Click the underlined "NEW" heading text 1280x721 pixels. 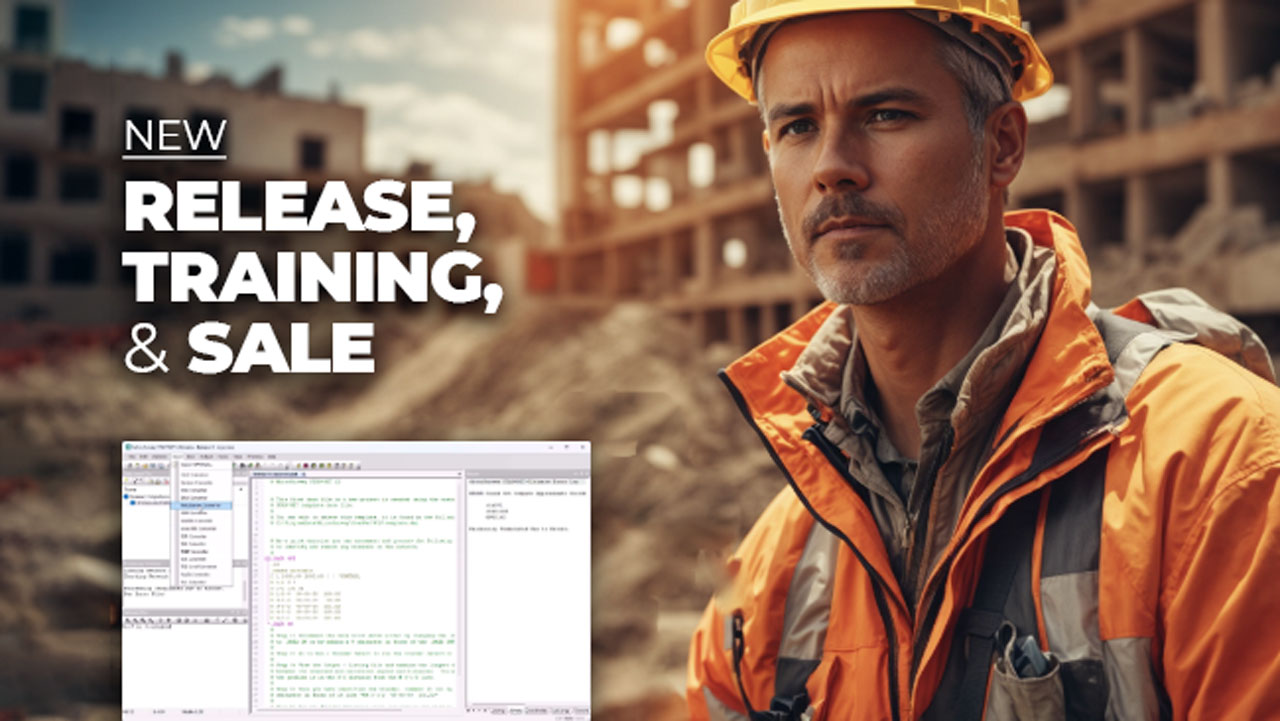[x=174, y=138]
